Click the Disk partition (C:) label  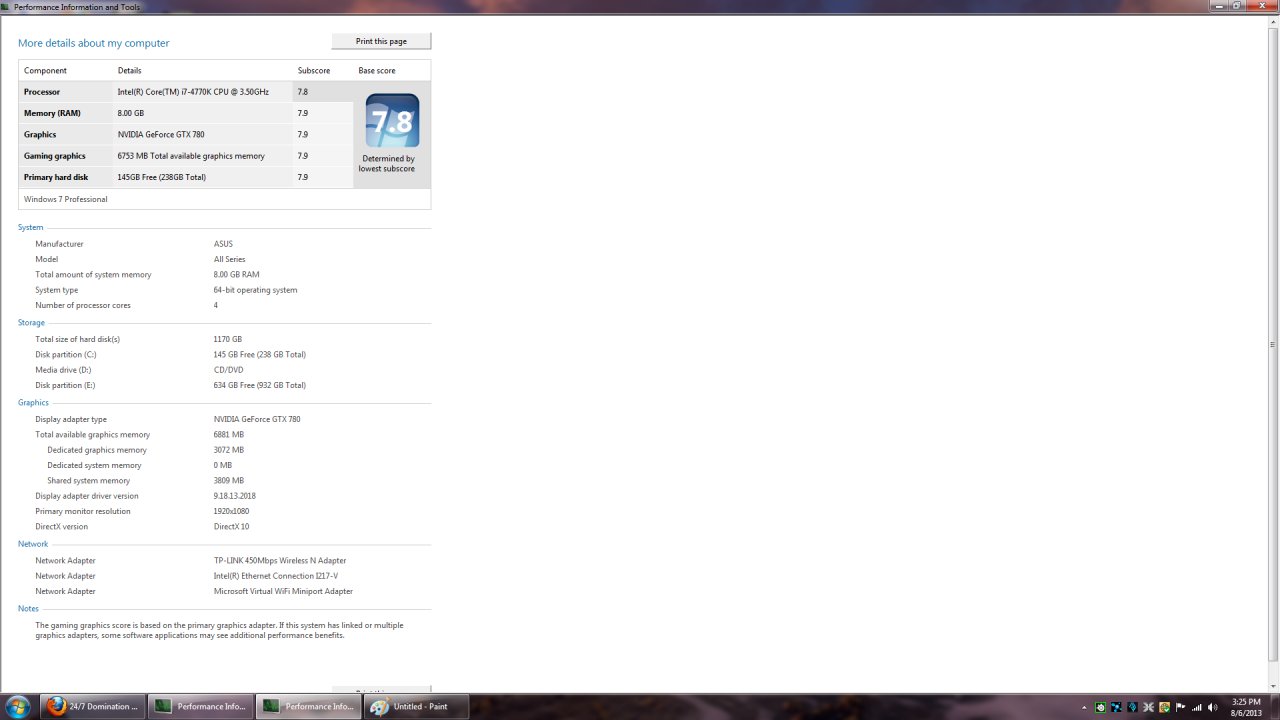(x=66, y=354)
